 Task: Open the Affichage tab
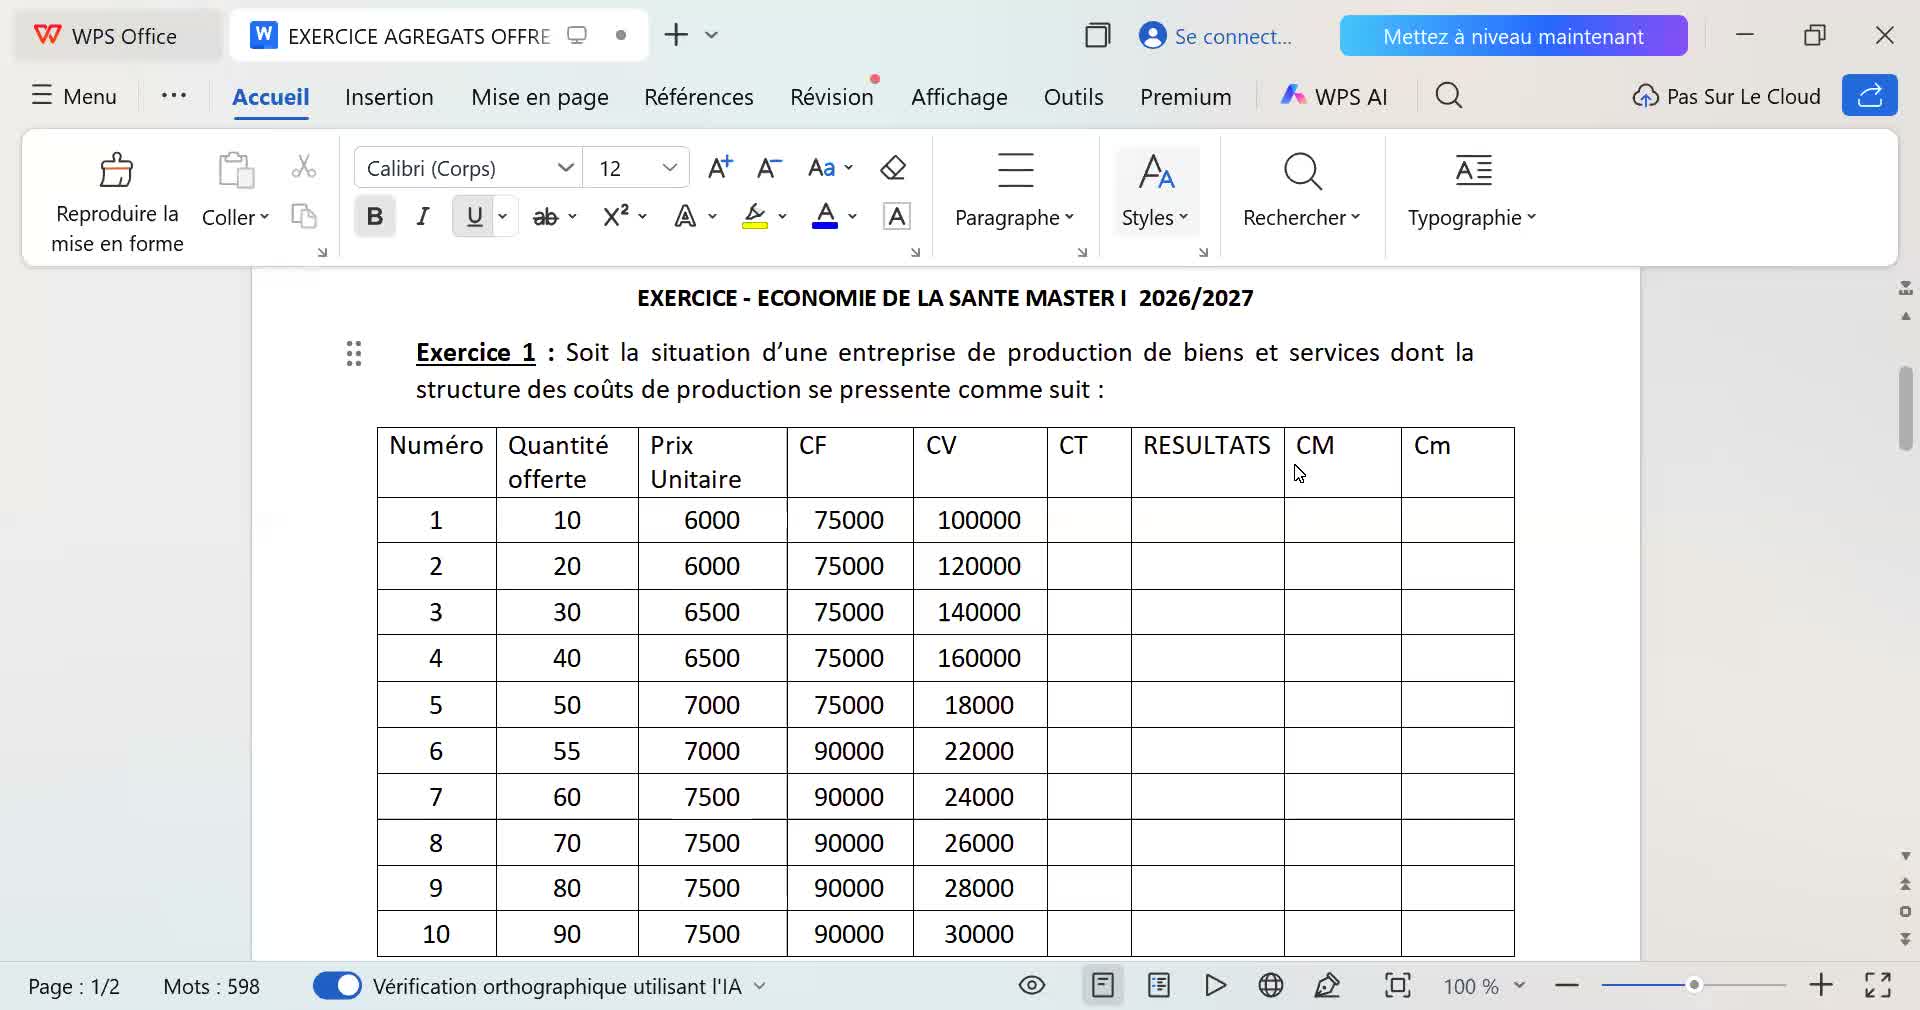[x=959, y=97]
